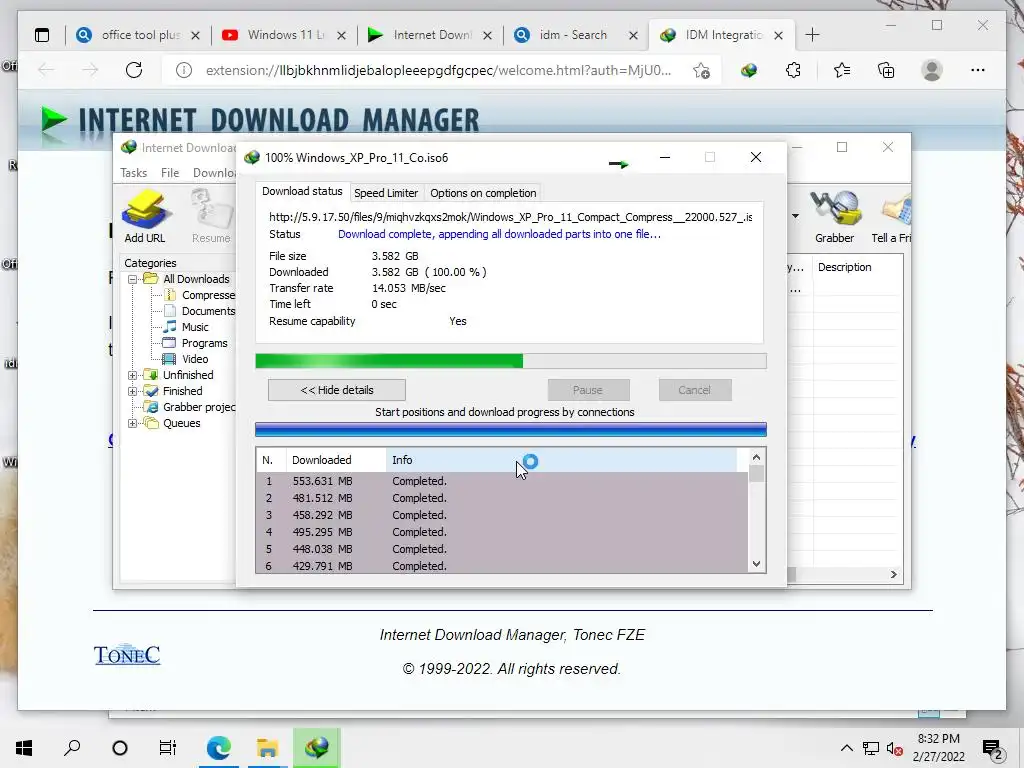
Task: Switch to the office tool plus tab
Action: (x=138, y=35)
